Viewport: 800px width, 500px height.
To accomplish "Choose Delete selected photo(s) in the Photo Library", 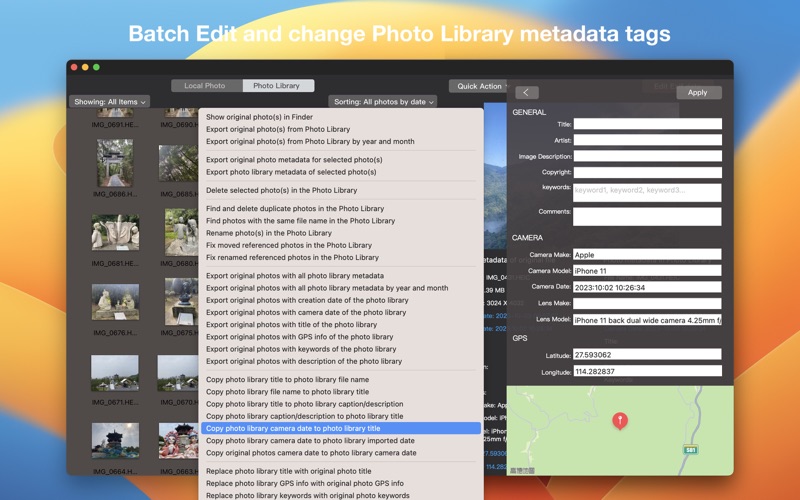I will pyautogui.click(x=341, y=190).
